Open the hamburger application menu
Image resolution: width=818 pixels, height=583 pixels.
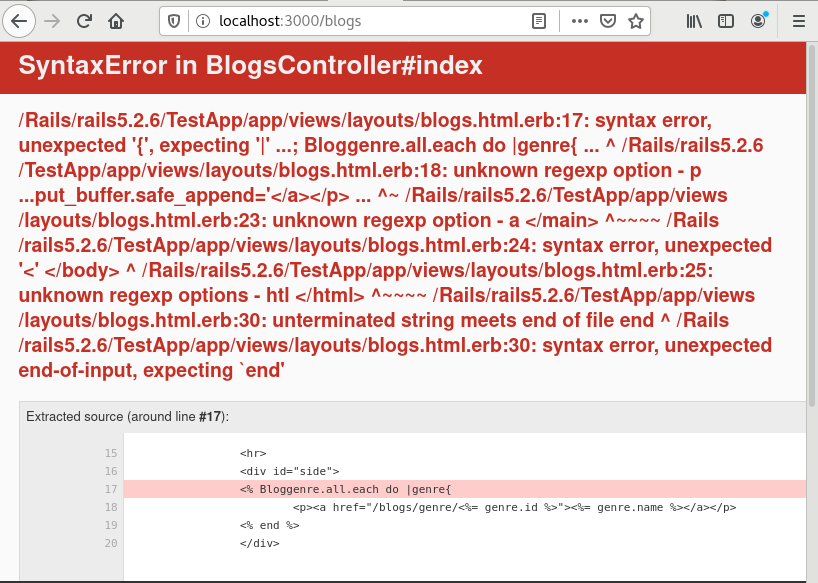[x=799, y=21]
